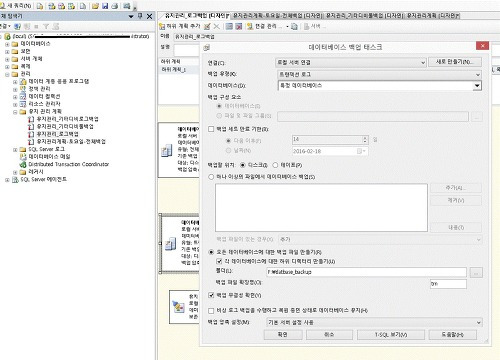
Task: Collapse the 유지 관리 계획 folder
Action: (x=15, y=112)
